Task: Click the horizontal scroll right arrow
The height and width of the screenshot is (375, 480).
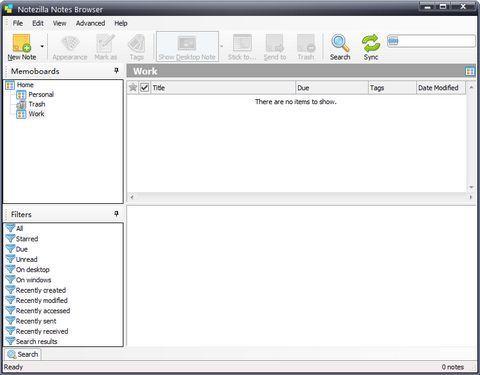Action: click(470, 197)
